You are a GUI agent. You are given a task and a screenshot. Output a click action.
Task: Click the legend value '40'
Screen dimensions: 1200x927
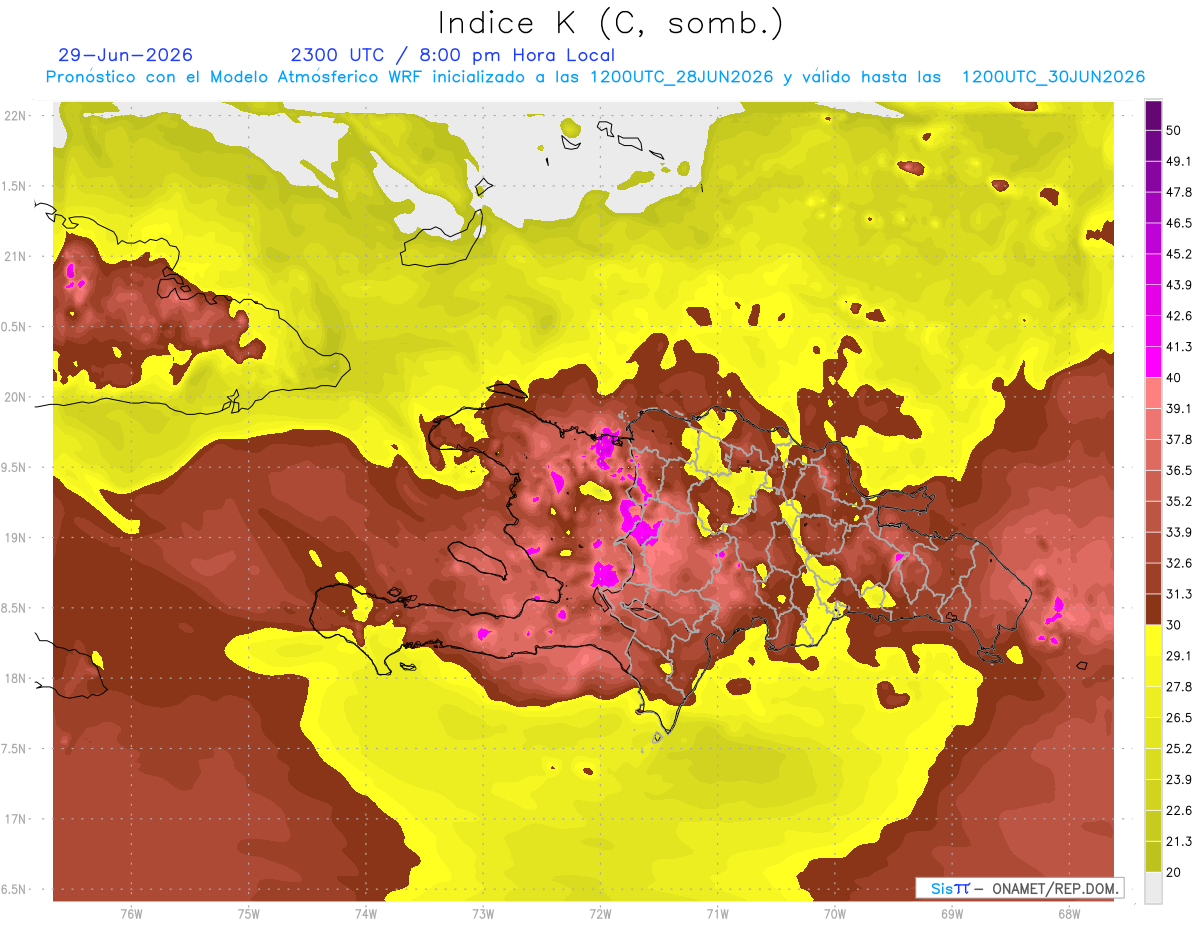pos(1175,378)
